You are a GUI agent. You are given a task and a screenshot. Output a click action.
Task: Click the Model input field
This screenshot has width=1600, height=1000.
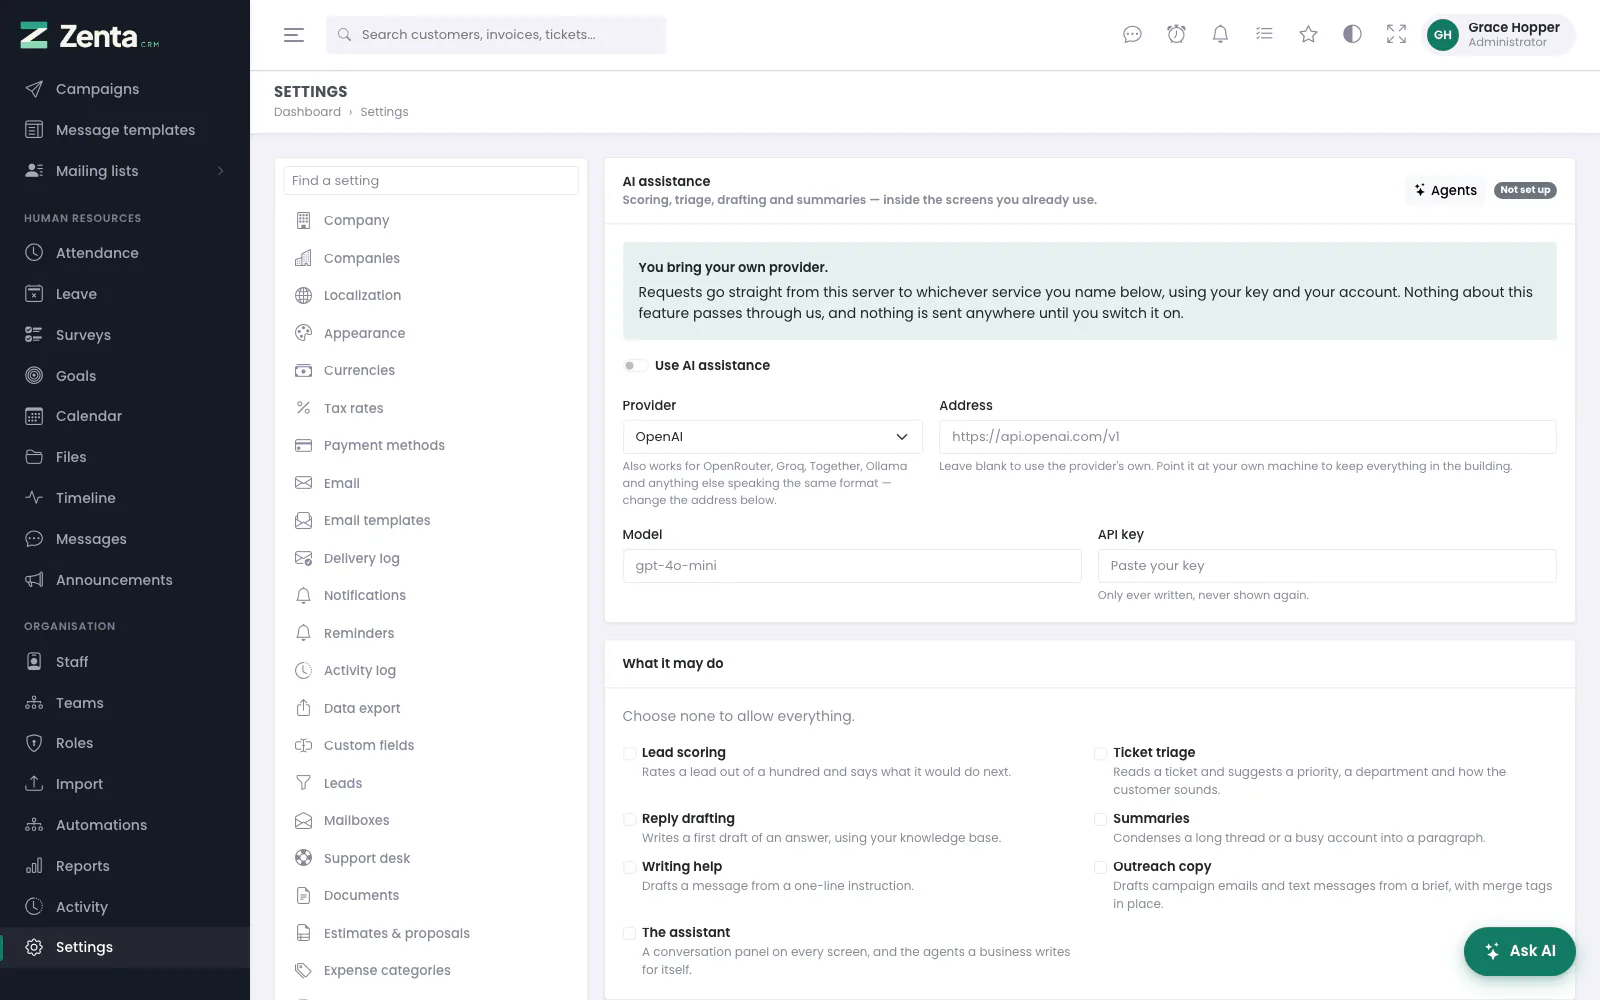[x=852, y=566]
